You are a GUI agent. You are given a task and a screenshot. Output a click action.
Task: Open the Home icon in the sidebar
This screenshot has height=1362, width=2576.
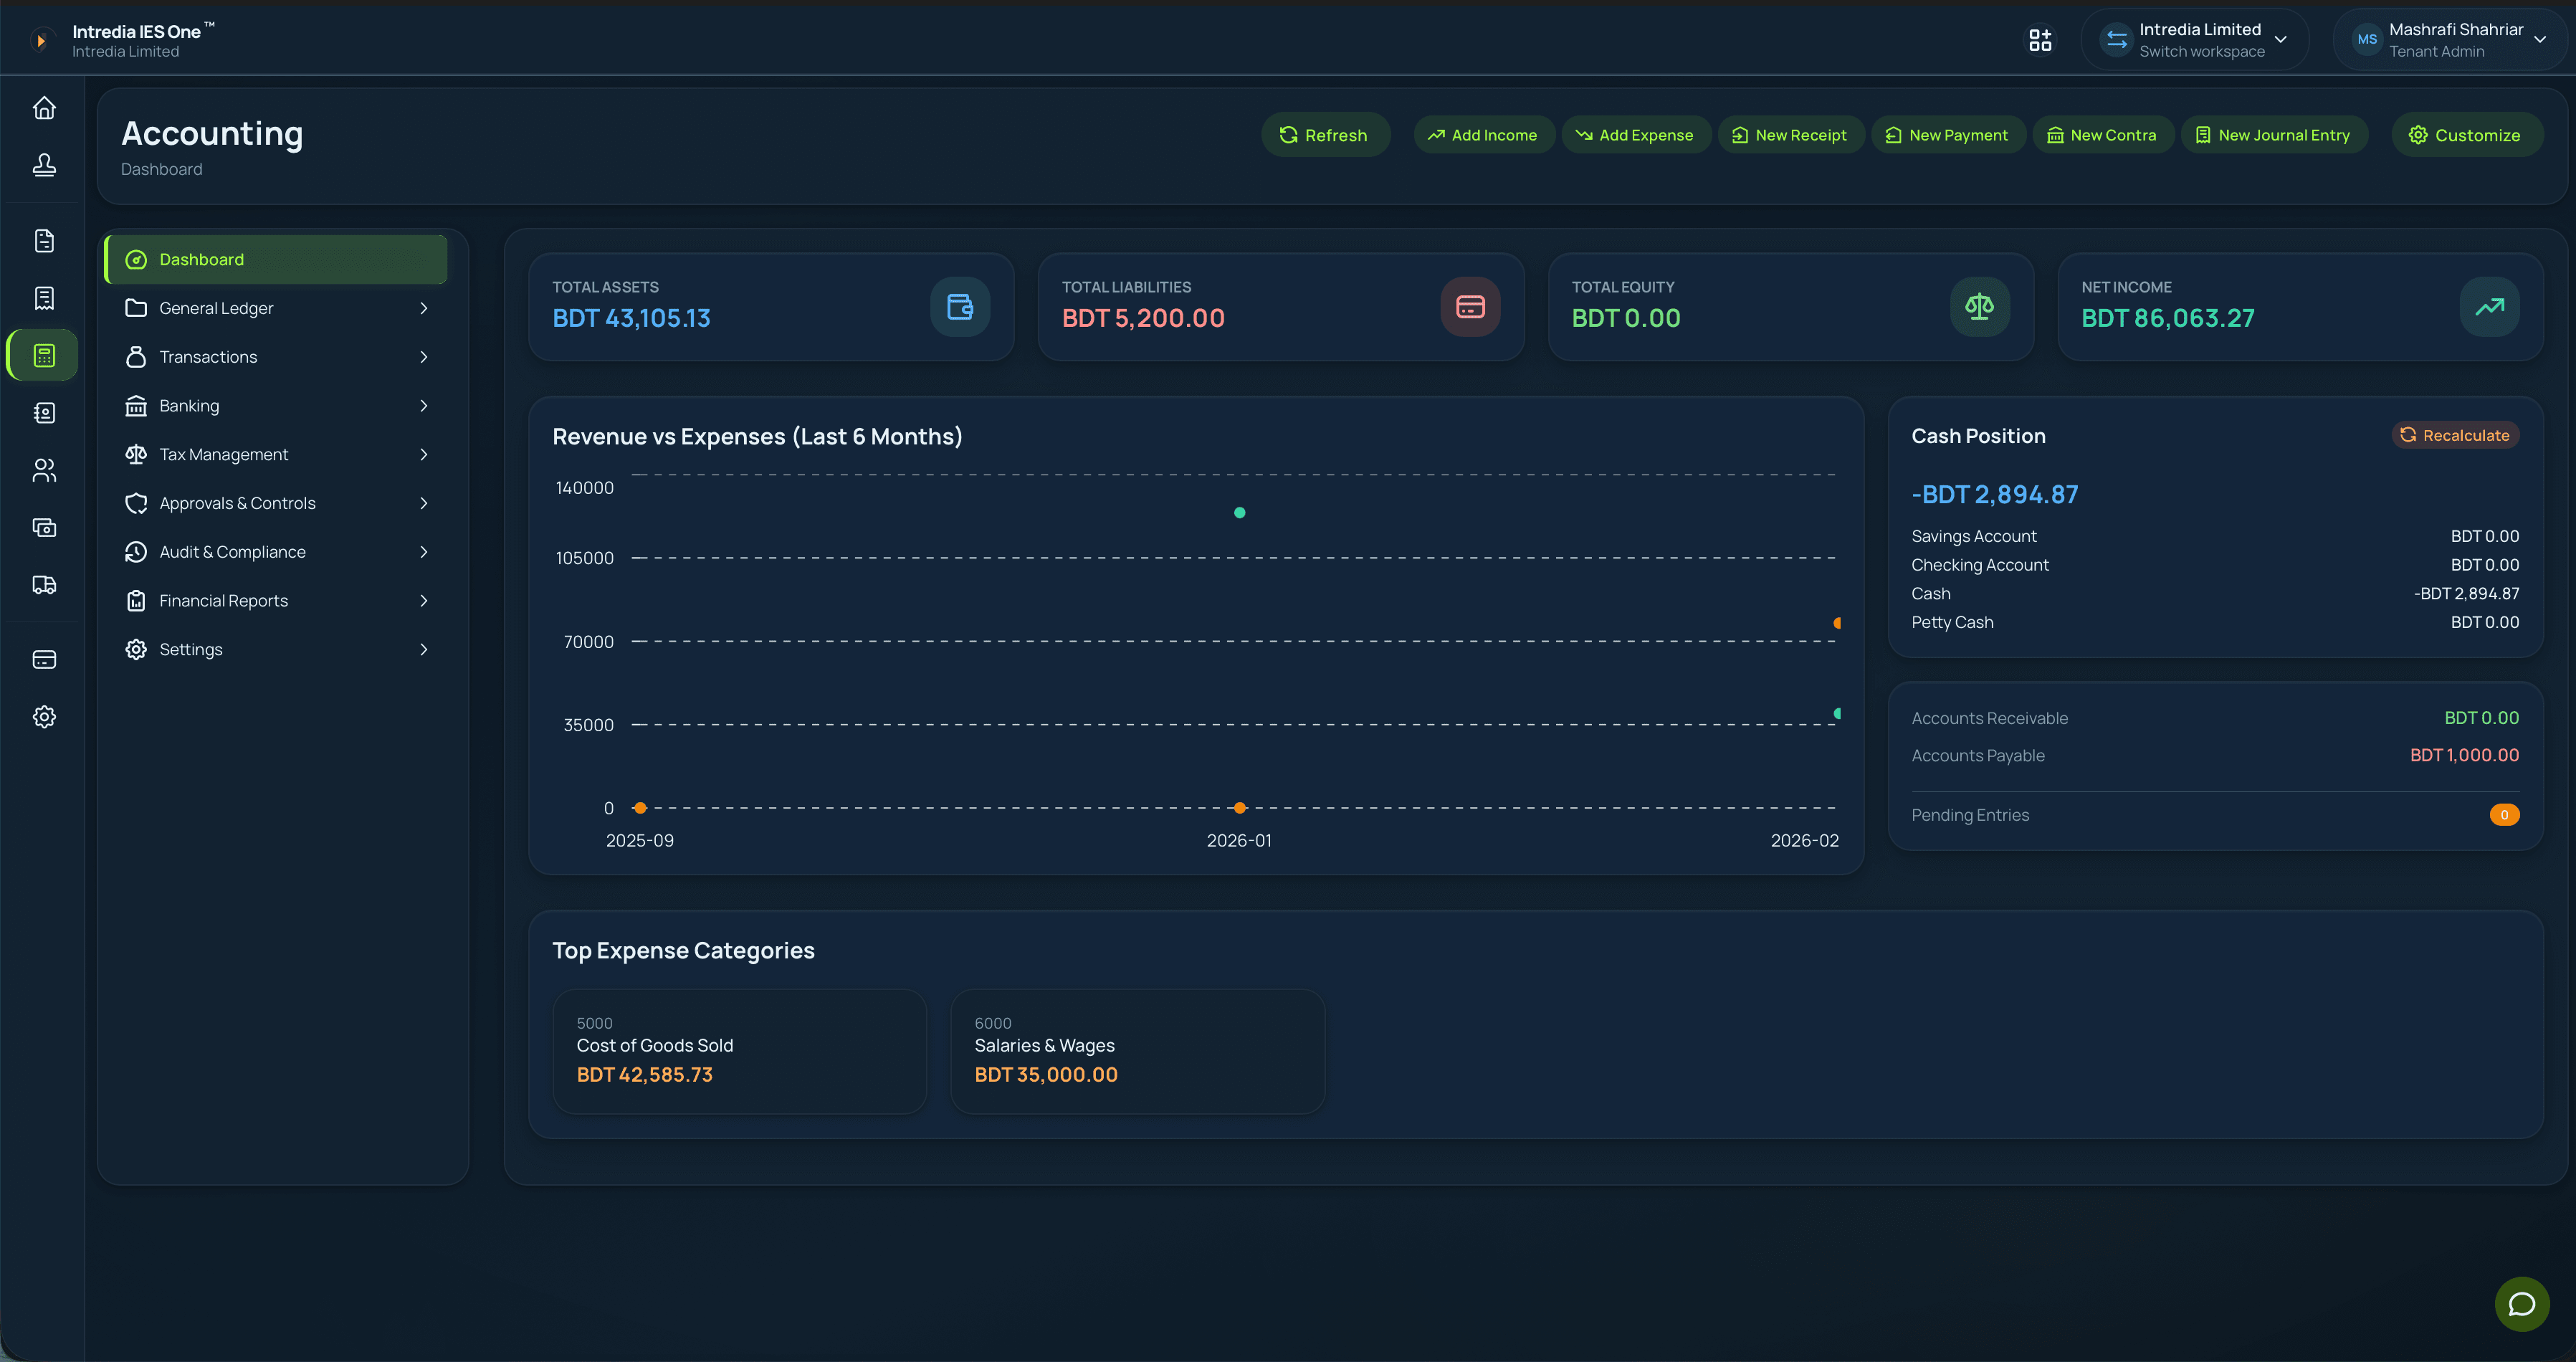(44, 108)
